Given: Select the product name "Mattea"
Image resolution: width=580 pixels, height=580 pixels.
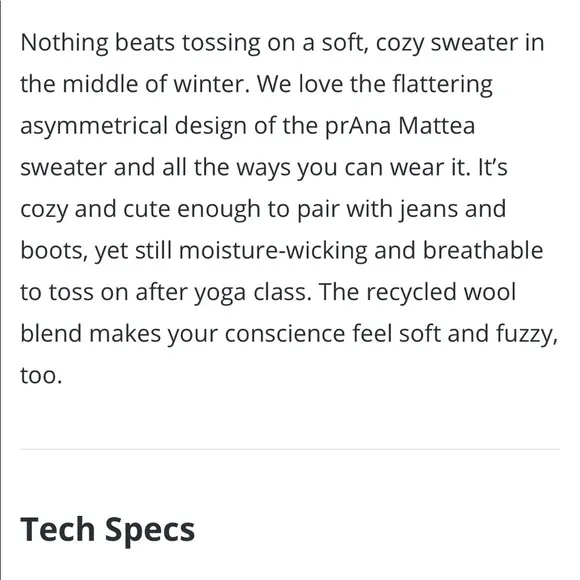Looking at the screenshot, I should (436, 126).
